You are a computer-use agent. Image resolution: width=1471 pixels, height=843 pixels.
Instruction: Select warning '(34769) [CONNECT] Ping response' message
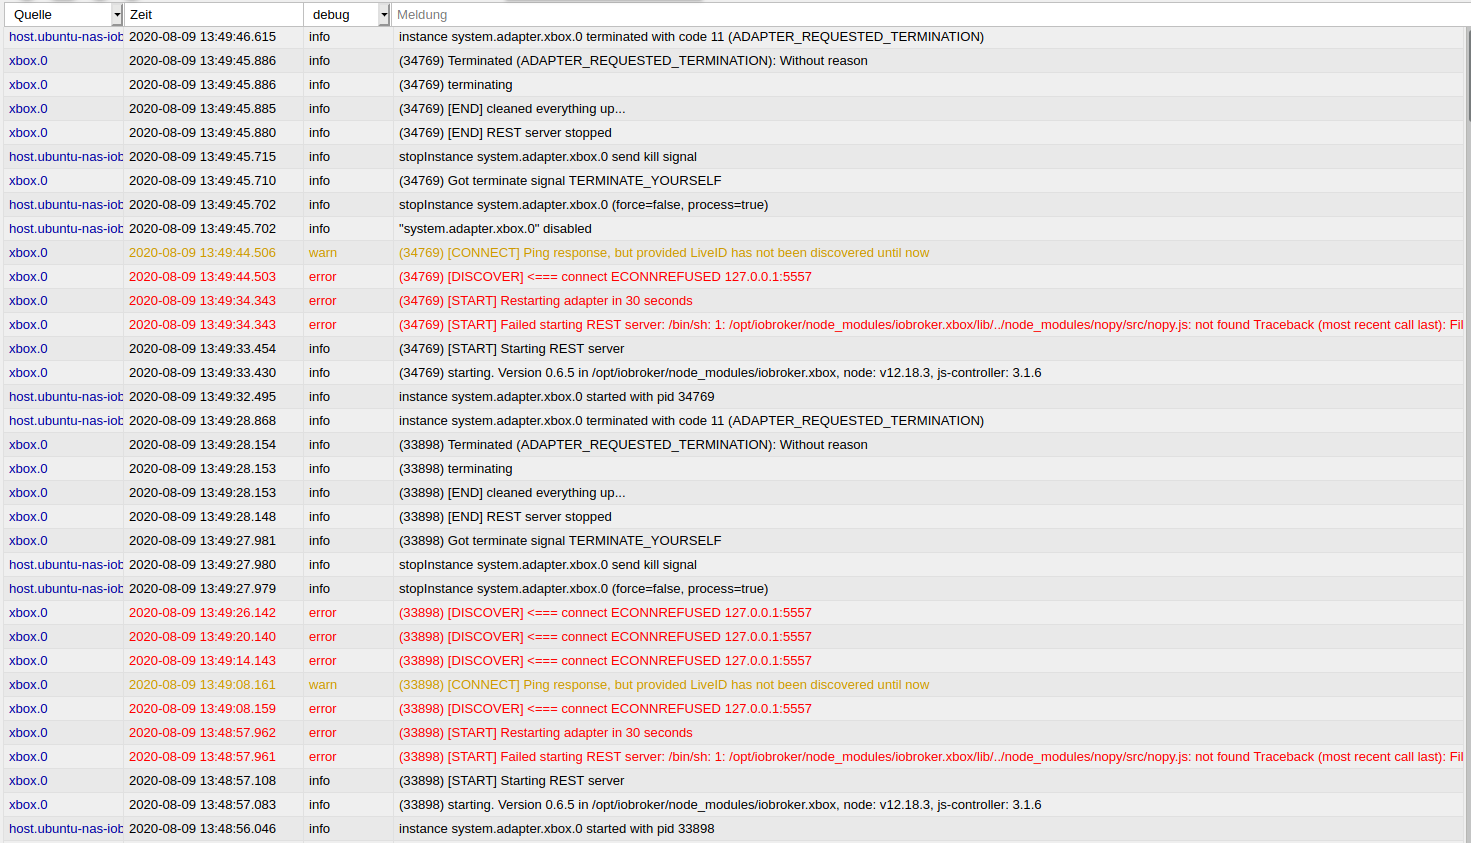664,253
